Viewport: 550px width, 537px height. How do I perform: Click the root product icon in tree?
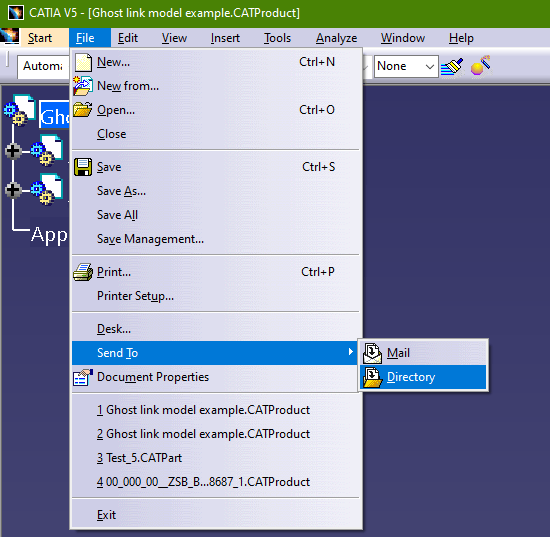[x=20, y=110]
